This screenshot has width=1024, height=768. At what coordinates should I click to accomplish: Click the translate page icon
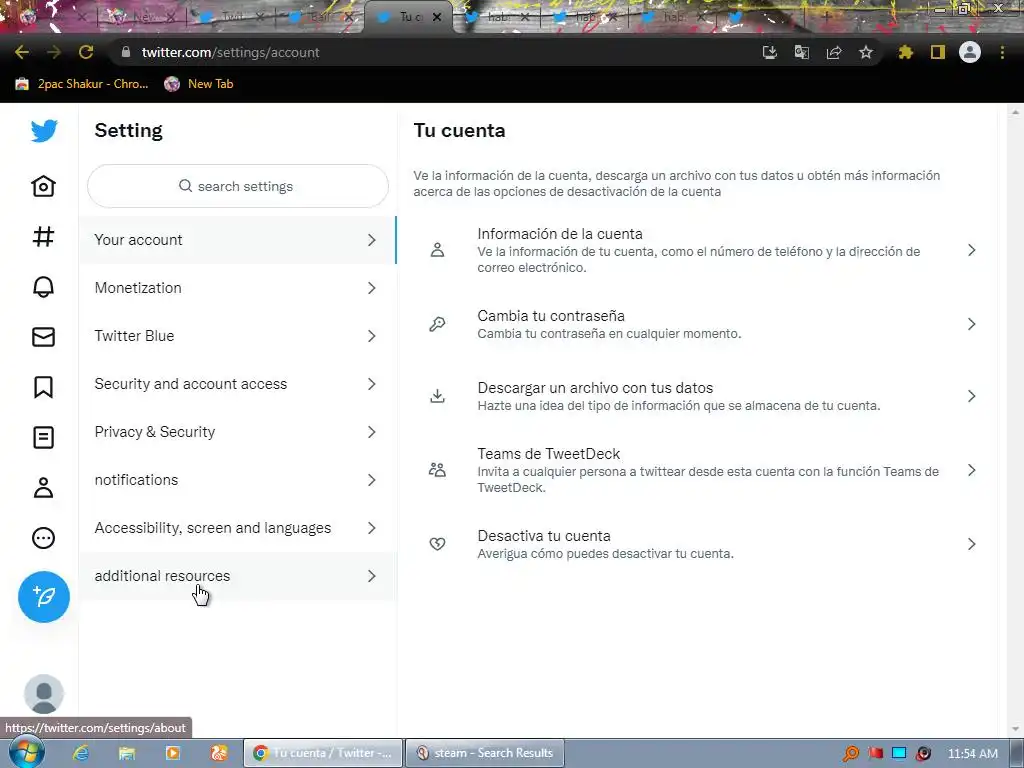pos(802,52)
